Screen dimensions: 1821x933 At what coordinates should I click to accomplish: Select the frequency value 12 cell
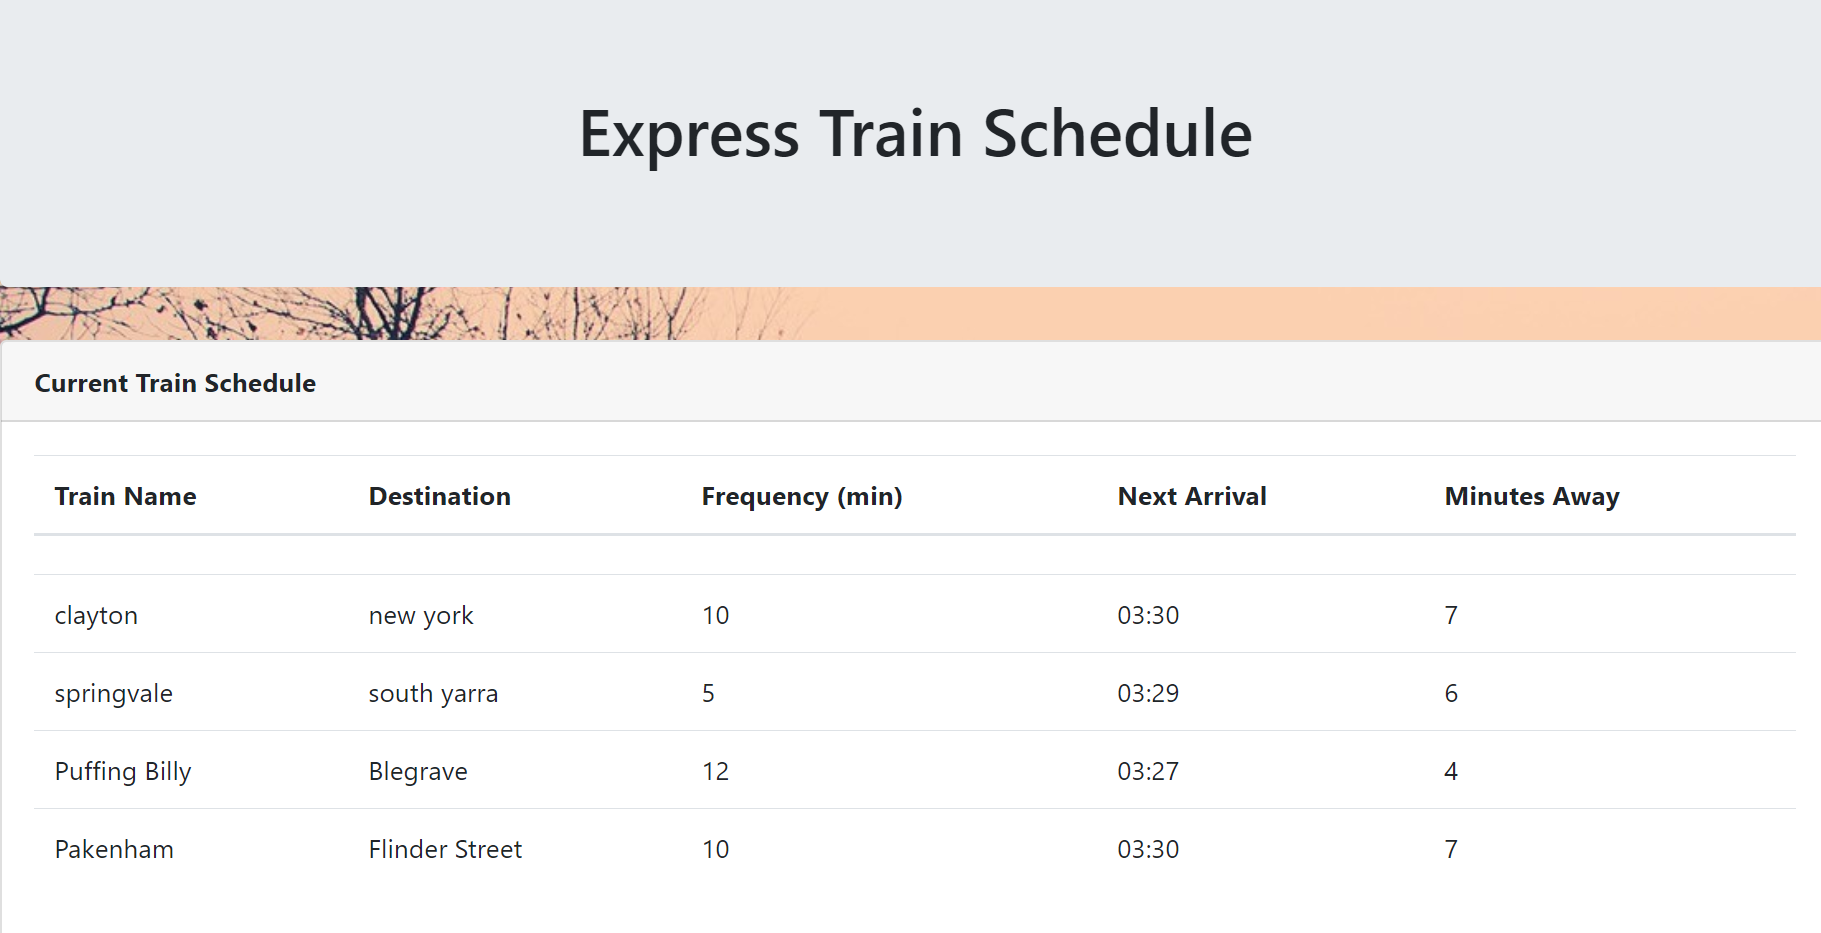pos(715,771)
